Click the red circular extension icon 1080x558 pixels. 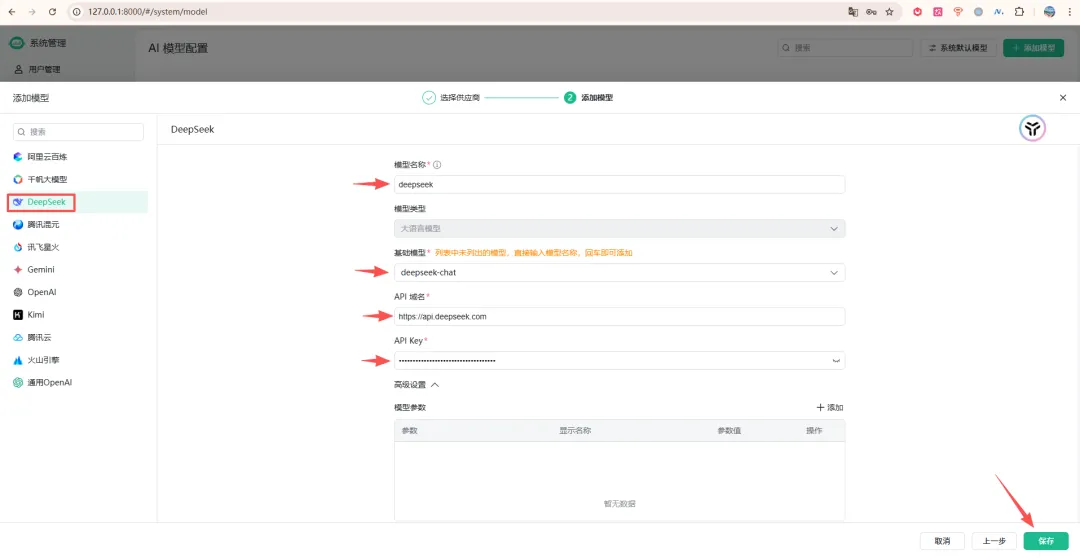(x=917, y=12)
